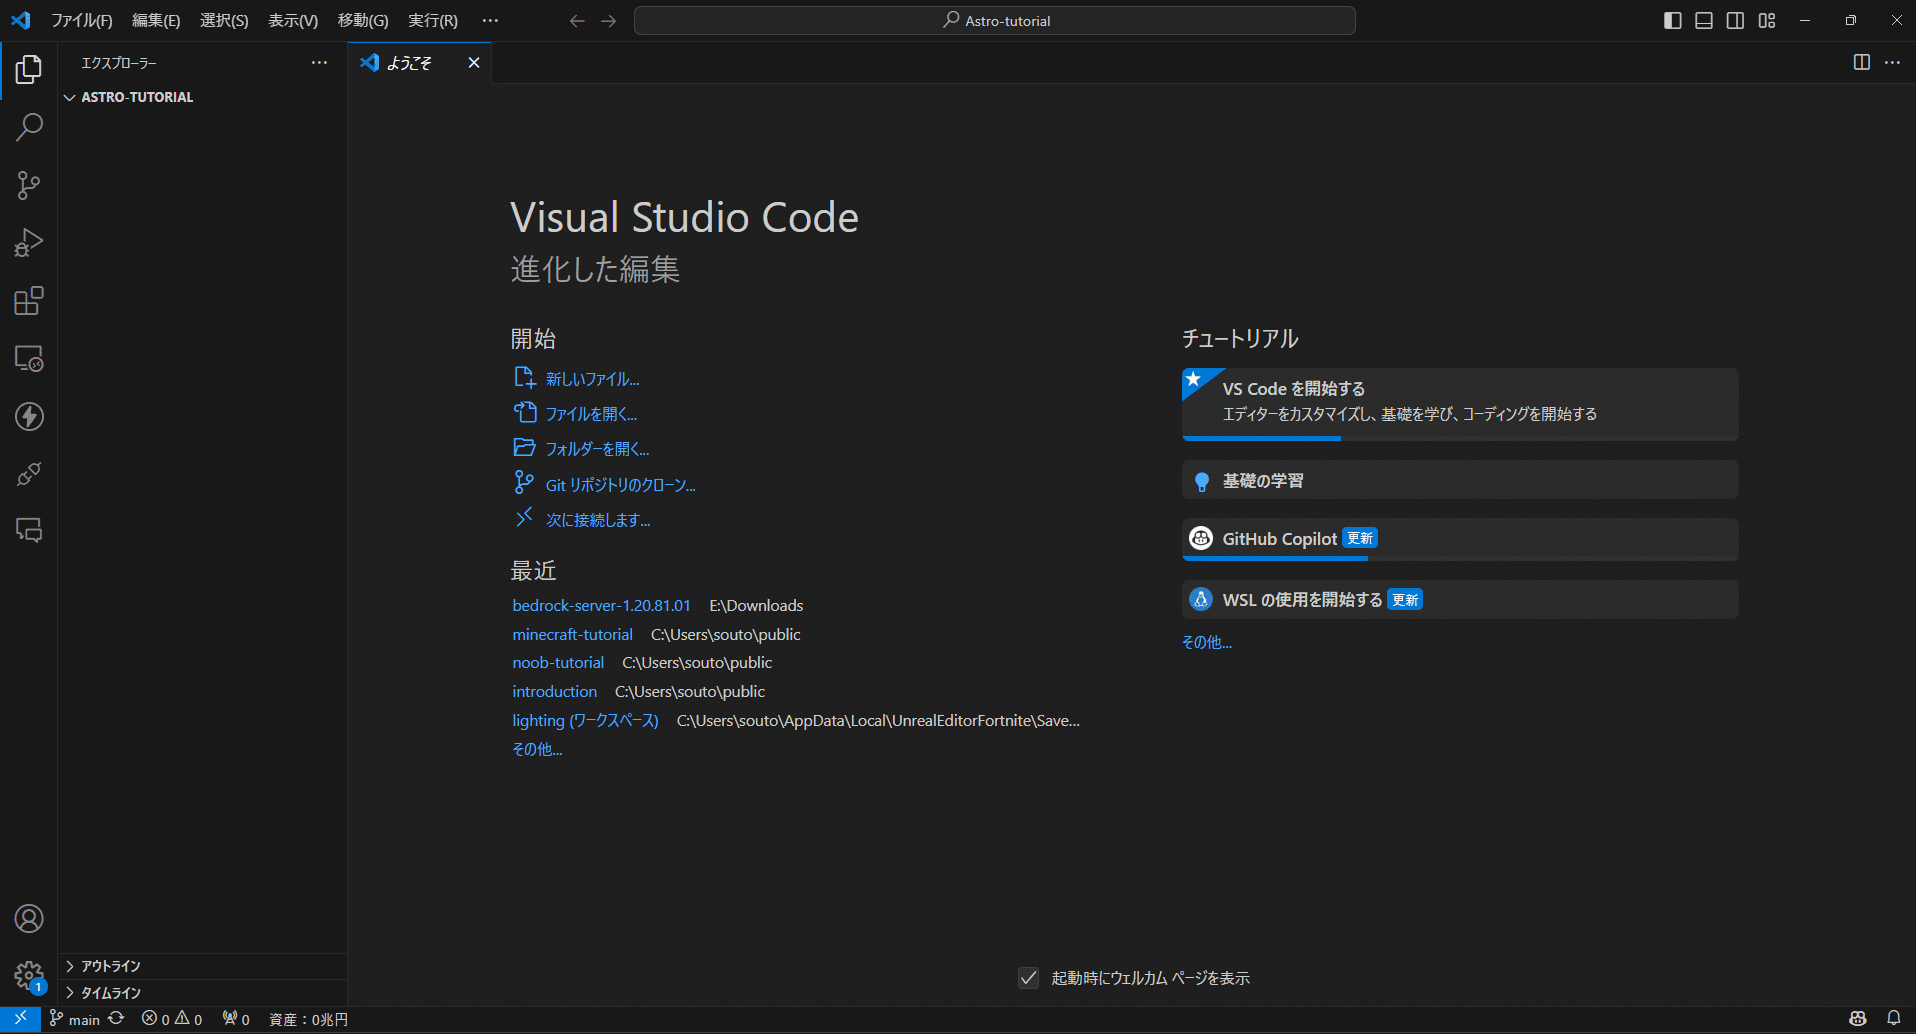Viewport: 1916px width, 1034px height.
Task: Open the Explorer view in the activity bar
Action: click(29, 69)
